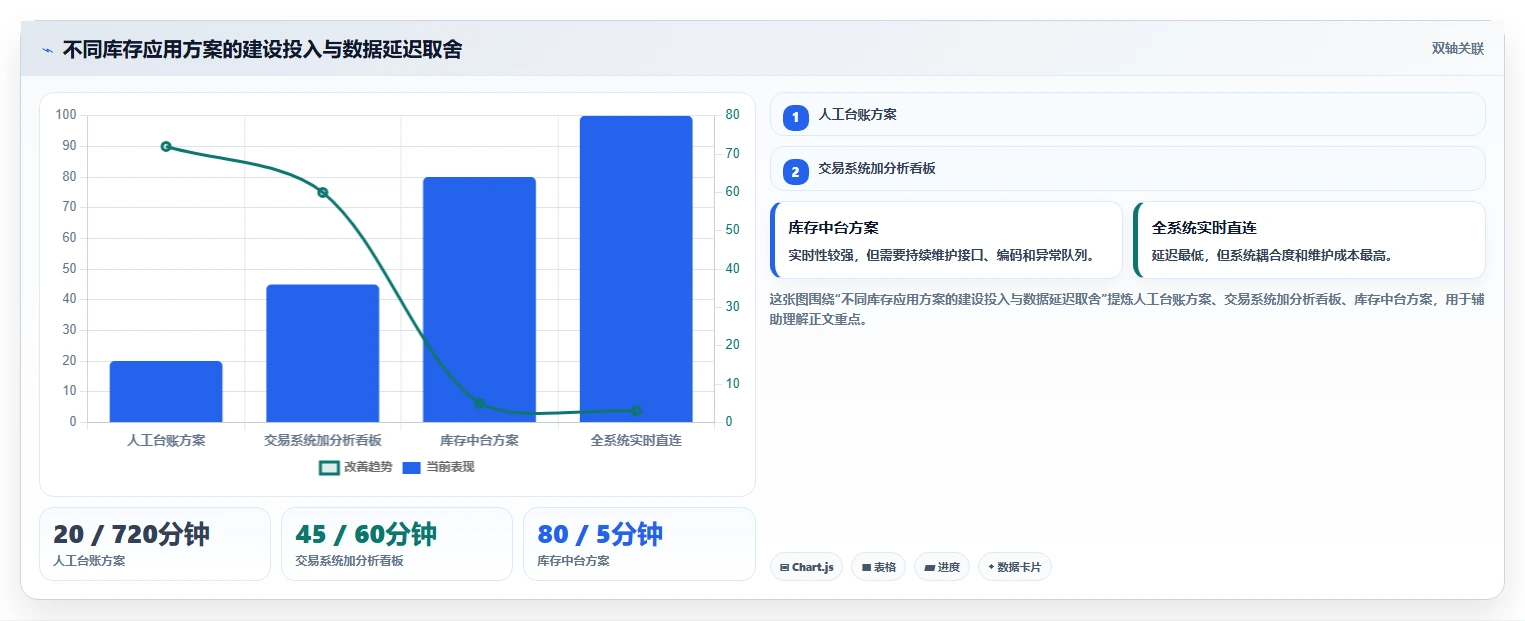1525x621 pixels.
Task: Click the 20 / 720分钟 data card
Action: [155, 544]
